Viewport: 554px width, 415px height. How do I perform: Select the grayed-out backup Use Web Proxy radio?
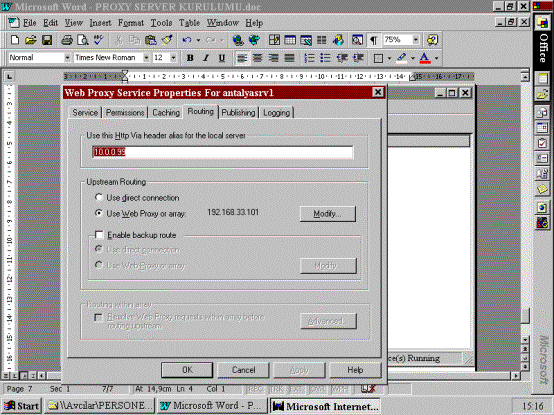point(99,265)
